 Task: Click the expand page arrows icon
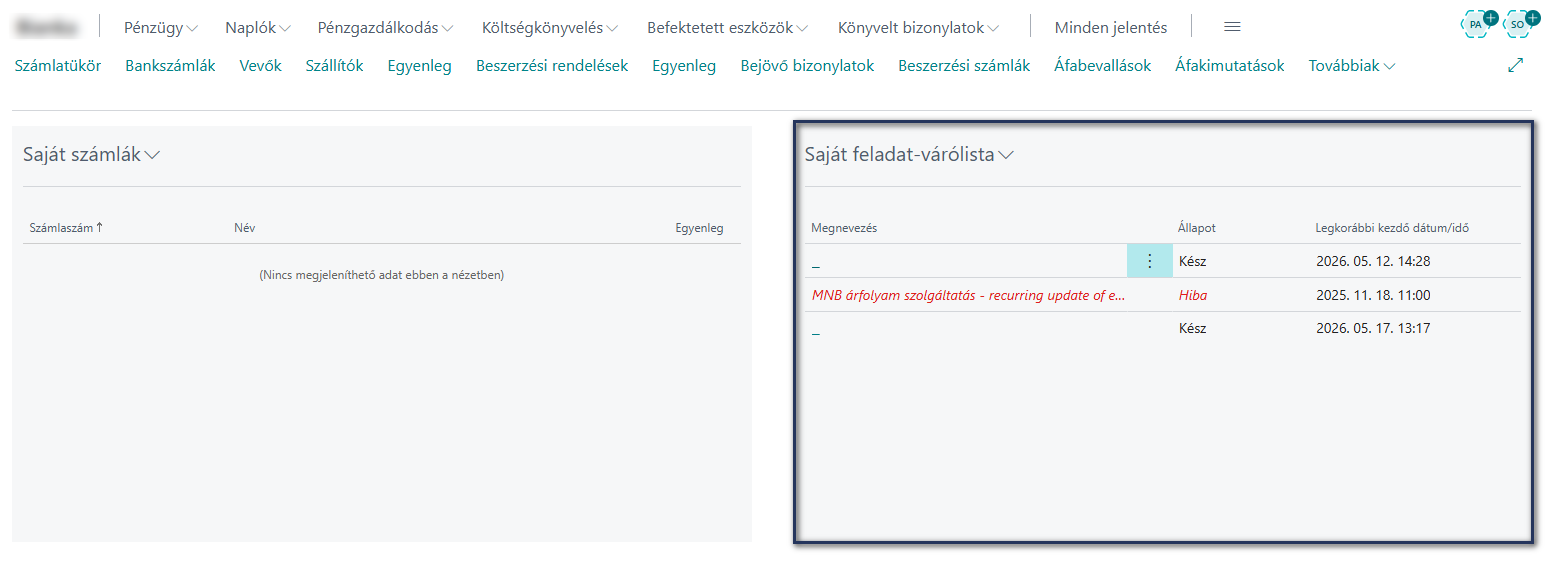point(1515,65)
